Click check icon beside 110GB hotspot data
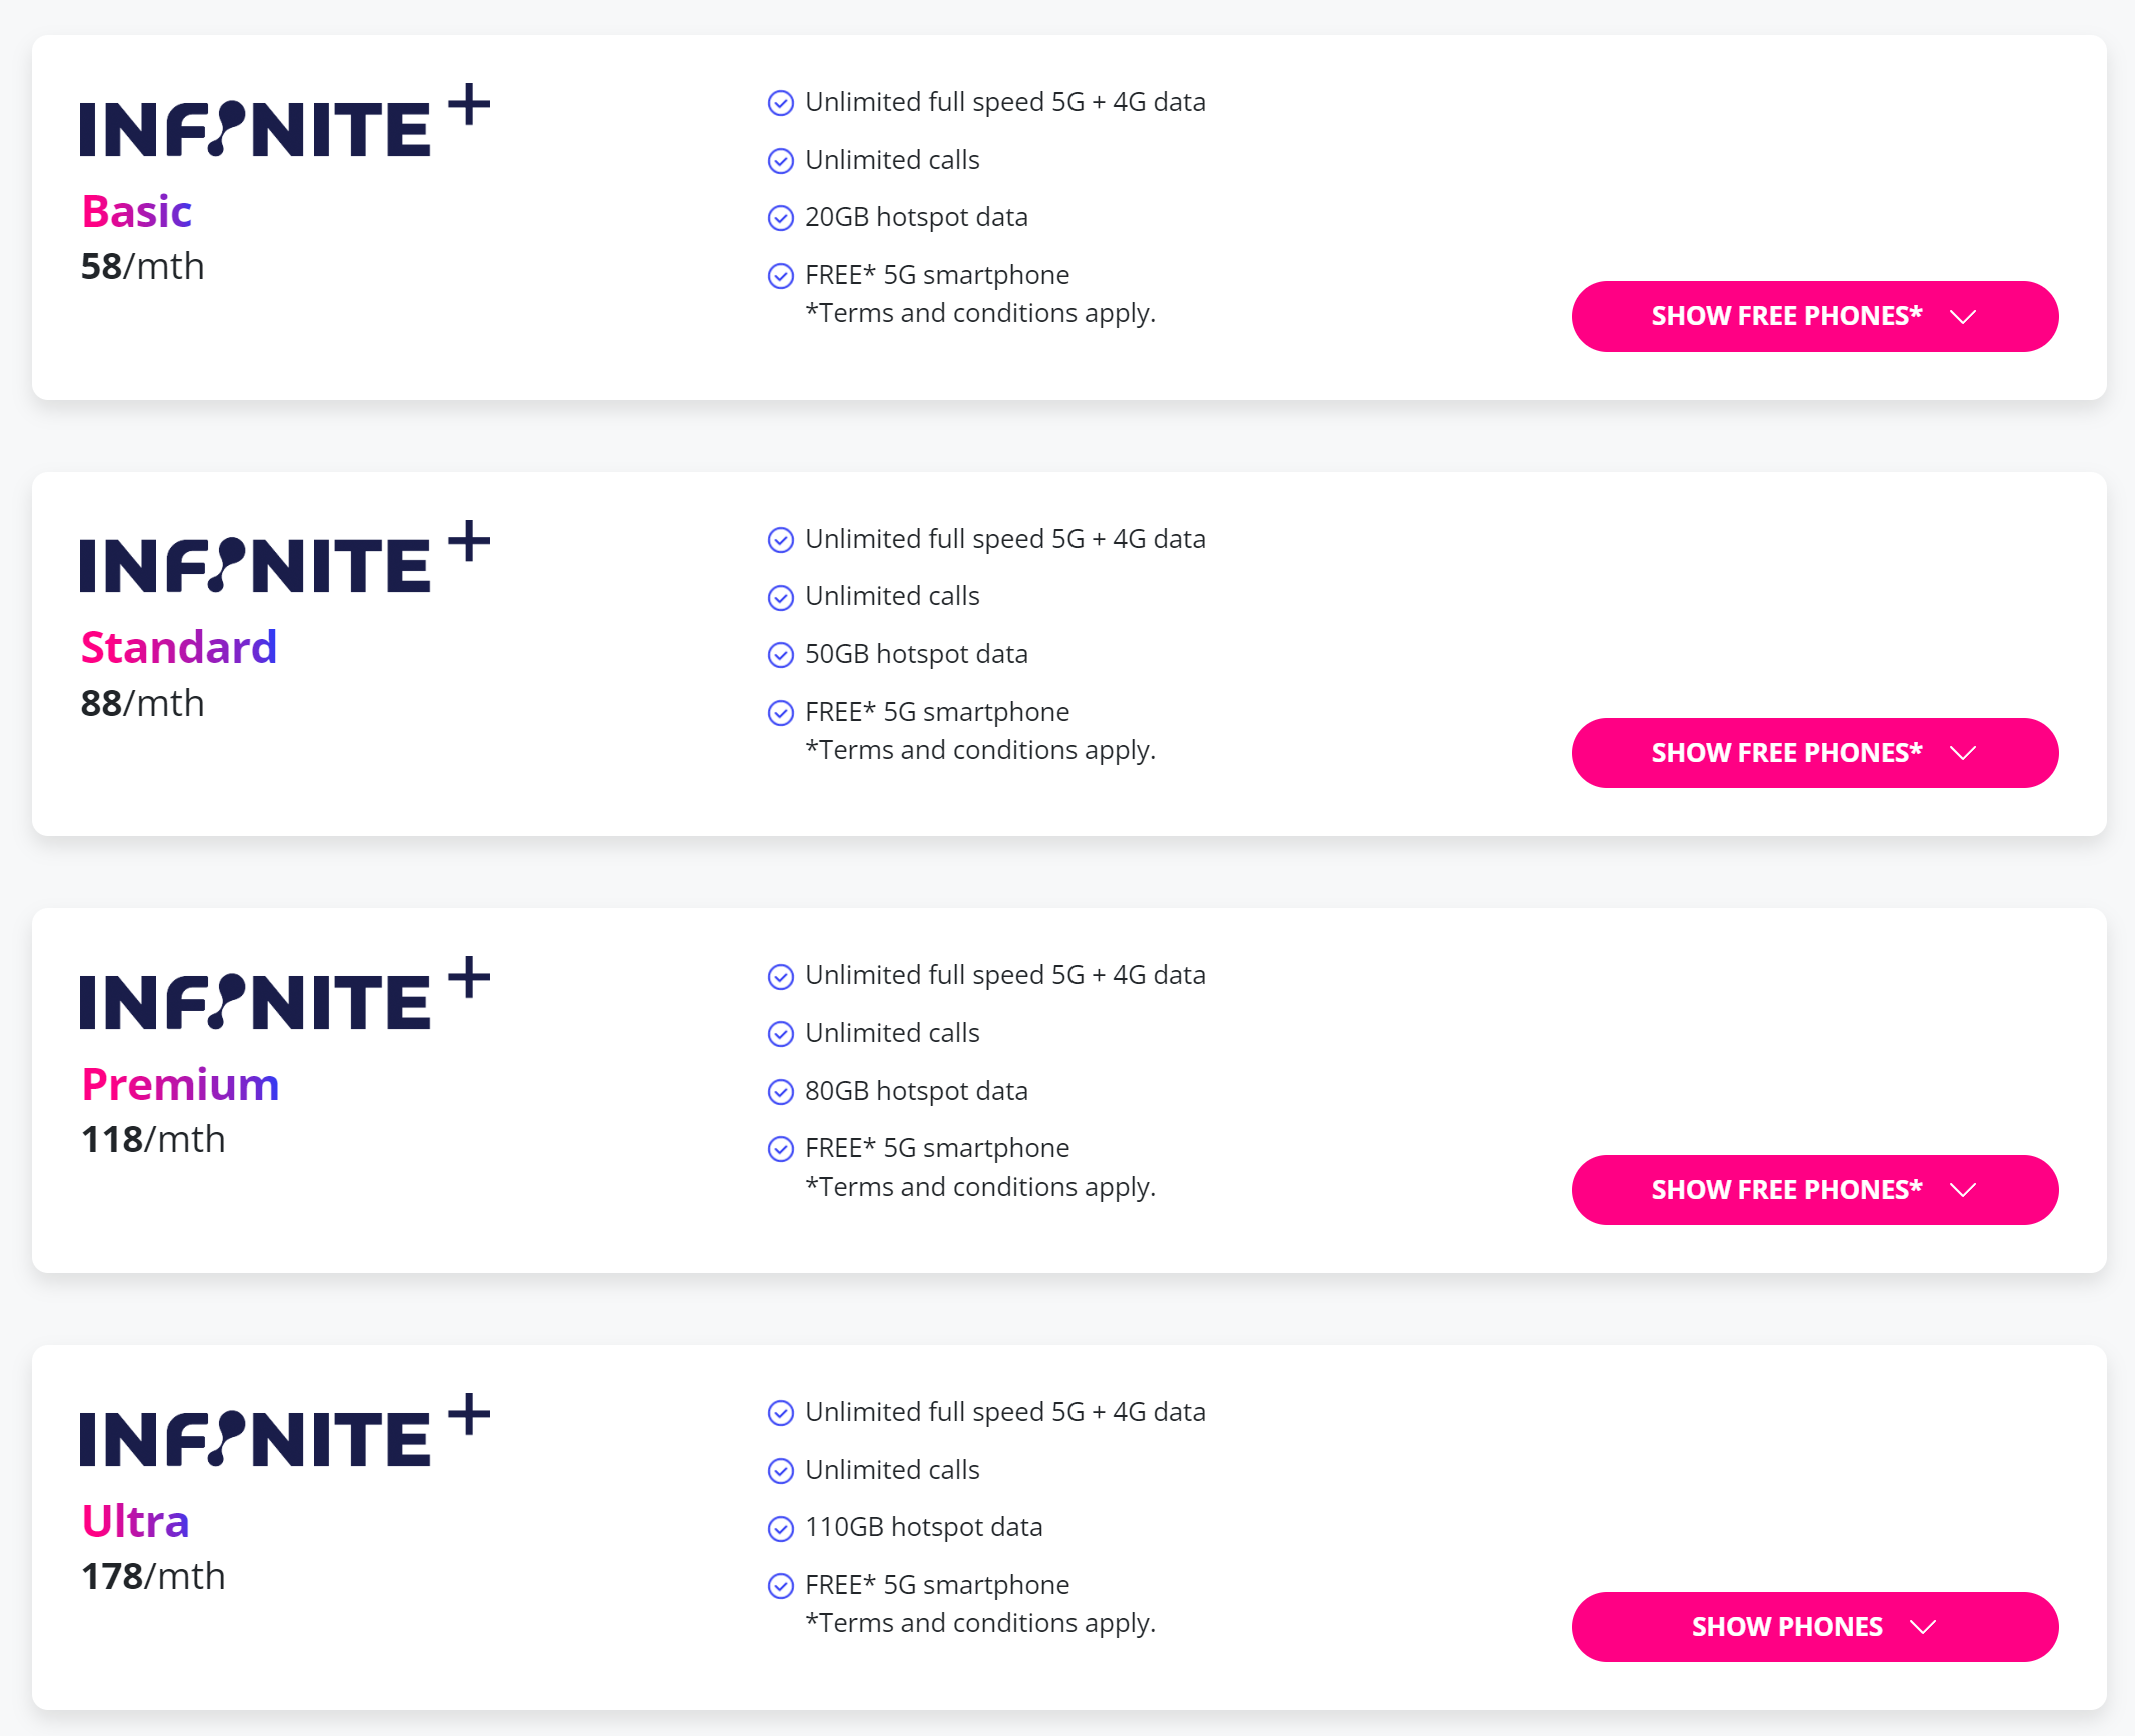The width and height of the screenshot is (2136, 1736). pyautogui.click(x=780, y=1529)
